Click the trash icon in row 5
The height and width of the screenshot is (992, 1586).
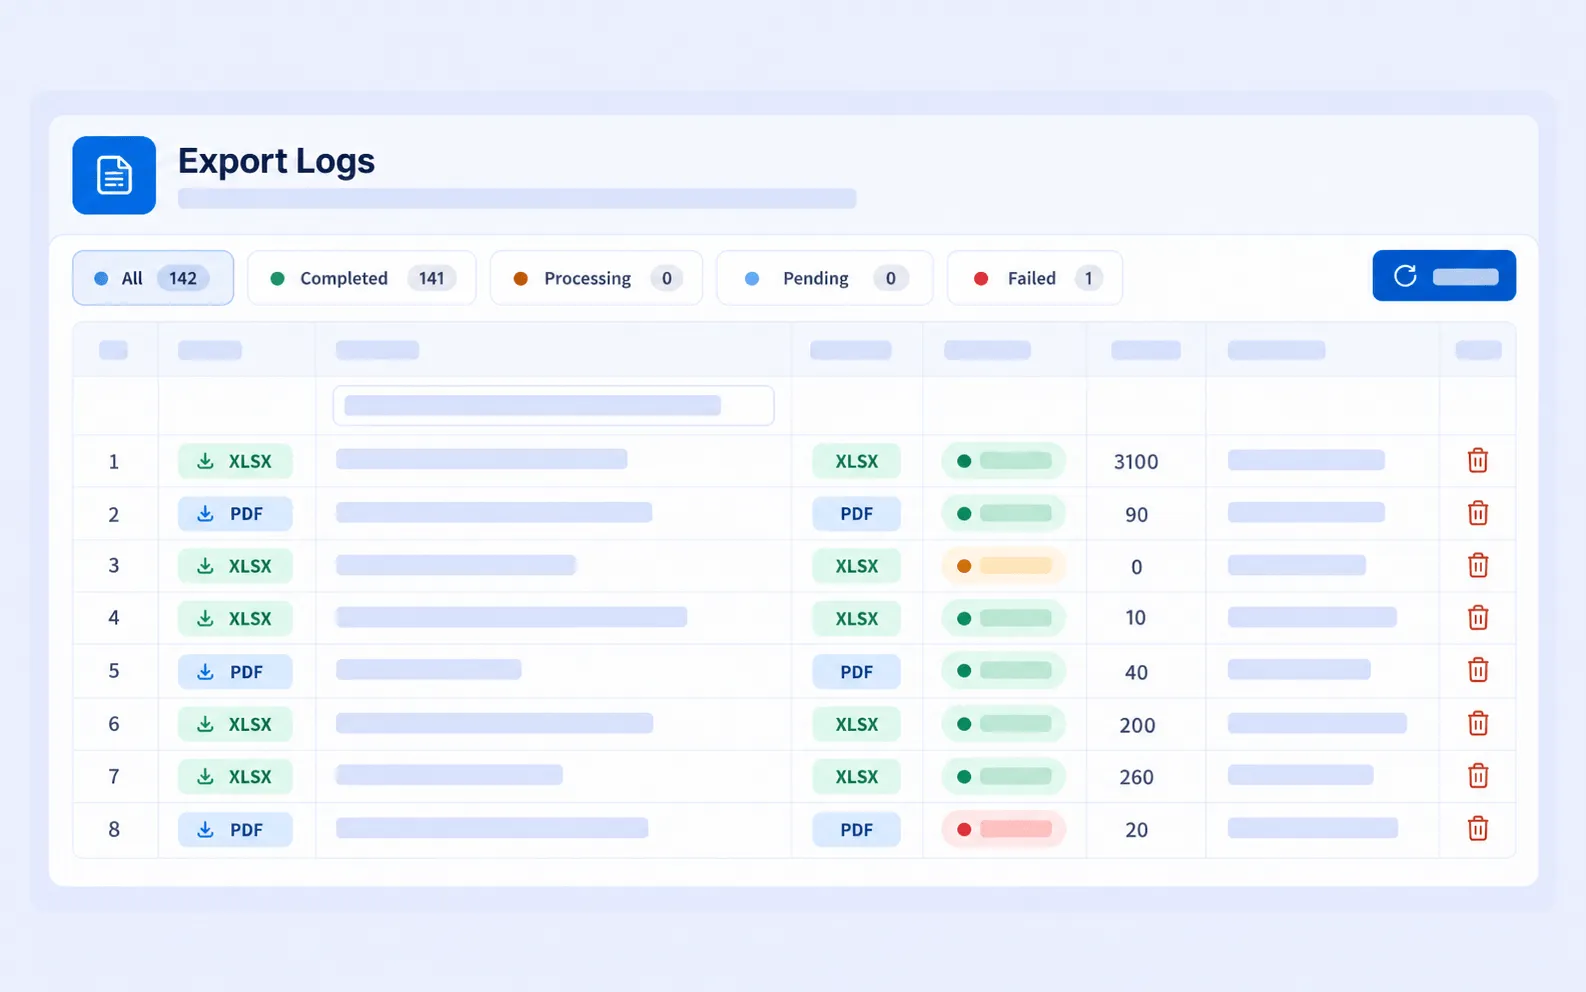point(1477,670)
